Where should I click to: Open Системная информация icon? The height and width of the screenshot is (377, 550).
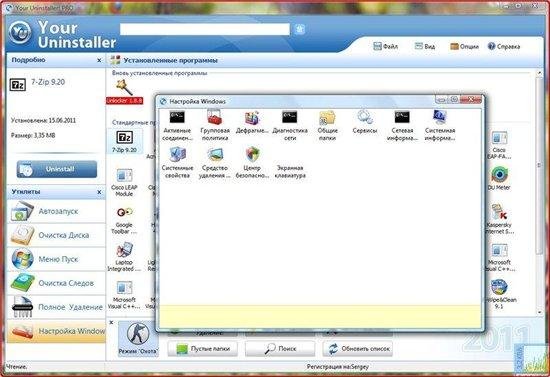pos(440,126)
